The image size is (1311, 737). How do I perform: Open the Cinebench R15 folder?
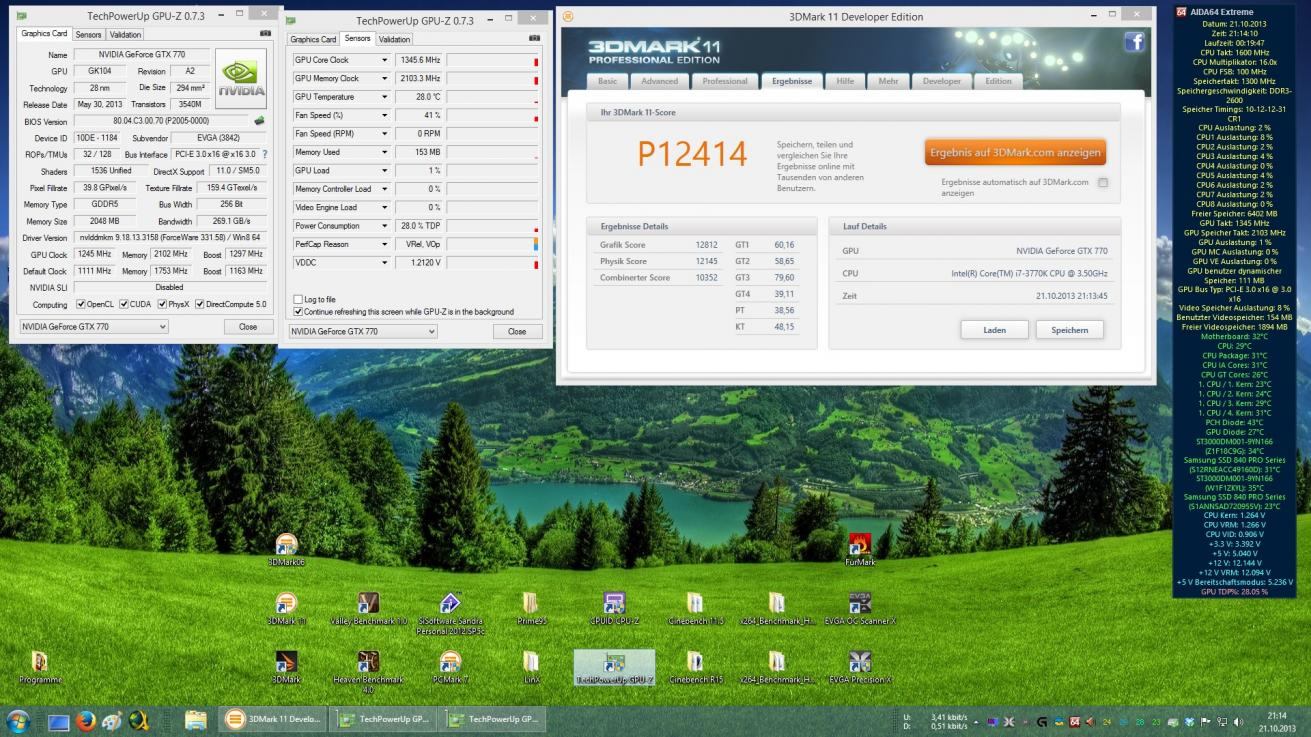point(695,668)
